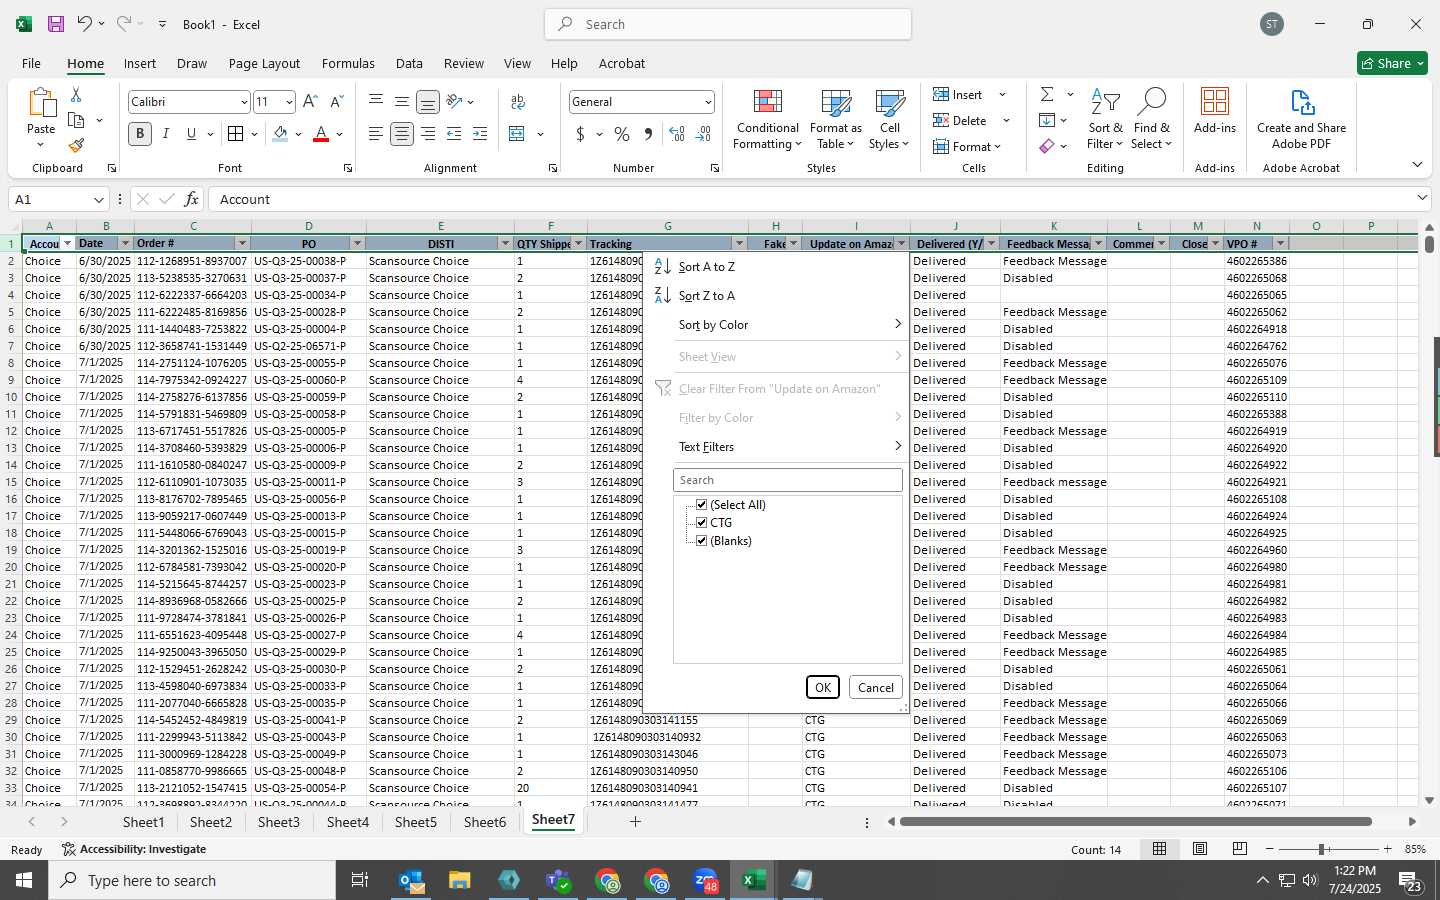Viewport: 1440px width, 900px height.
Task: Click the top Search bar
Action: click(728, 24)
